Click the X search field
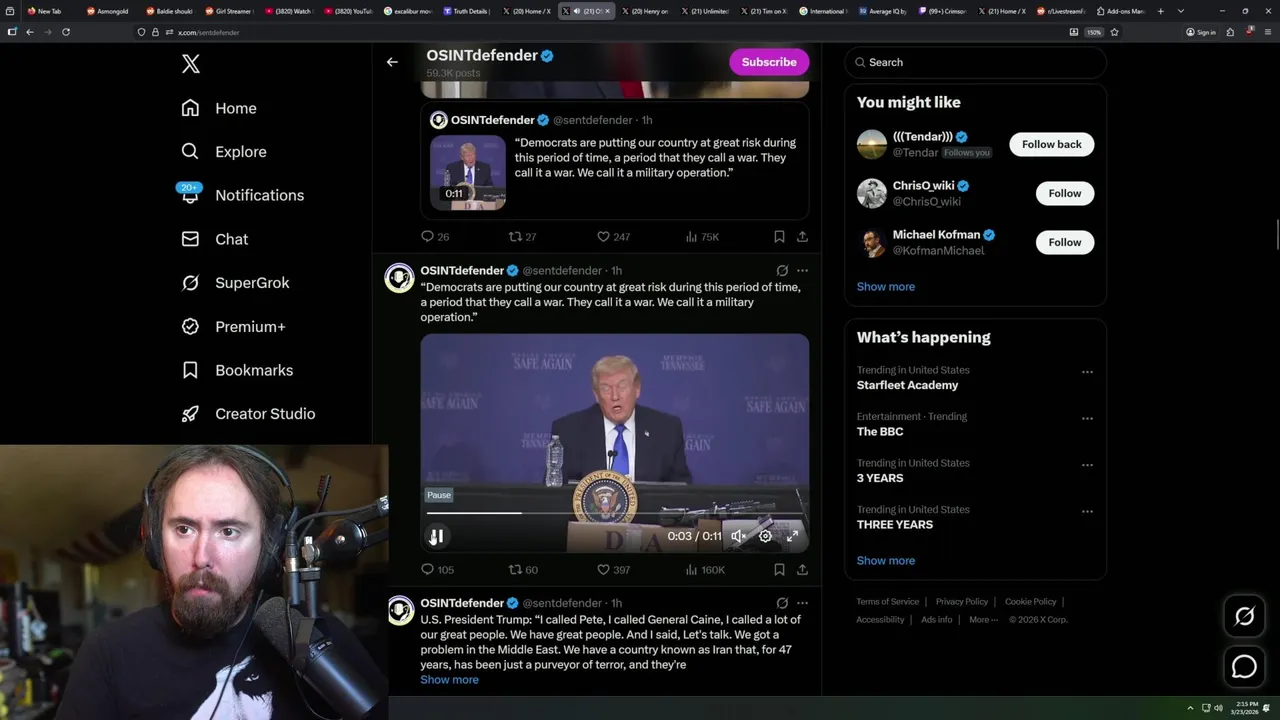 tap(975, 62)
